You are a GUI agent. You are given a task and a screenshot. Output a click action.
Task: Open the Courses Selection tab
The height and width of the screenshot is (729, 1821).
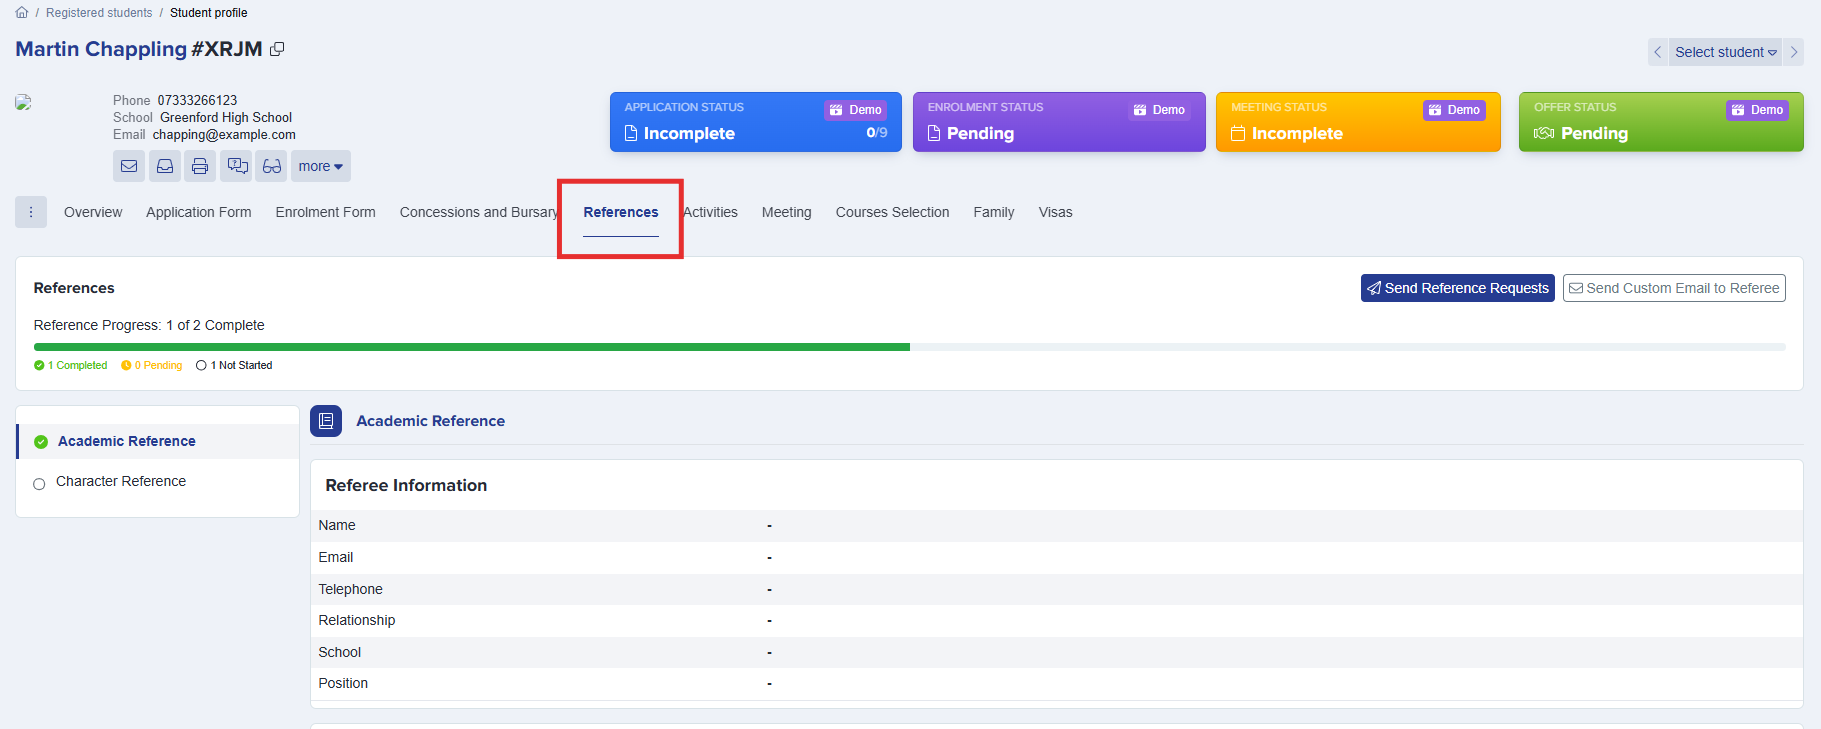click(x=893, y=212)
